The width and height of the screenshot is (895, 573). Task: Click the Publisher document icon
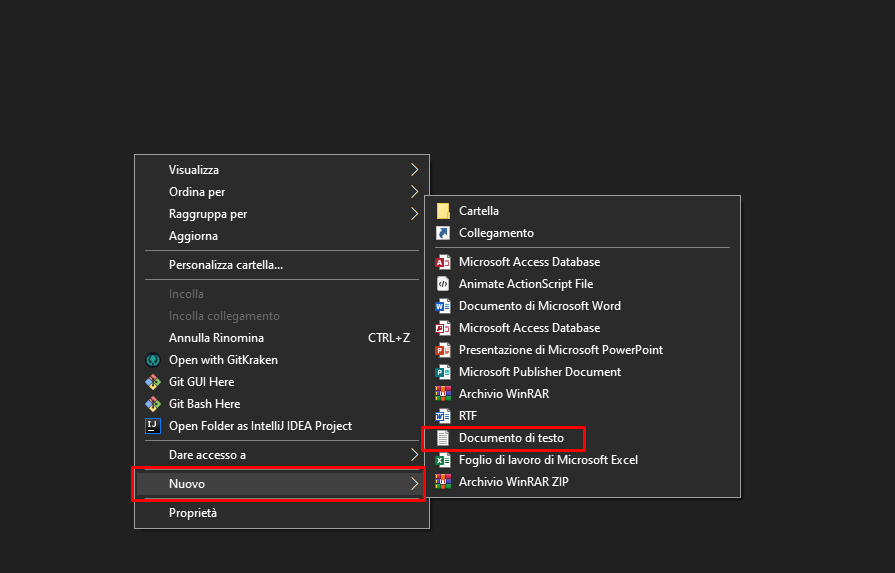(443, 372)
